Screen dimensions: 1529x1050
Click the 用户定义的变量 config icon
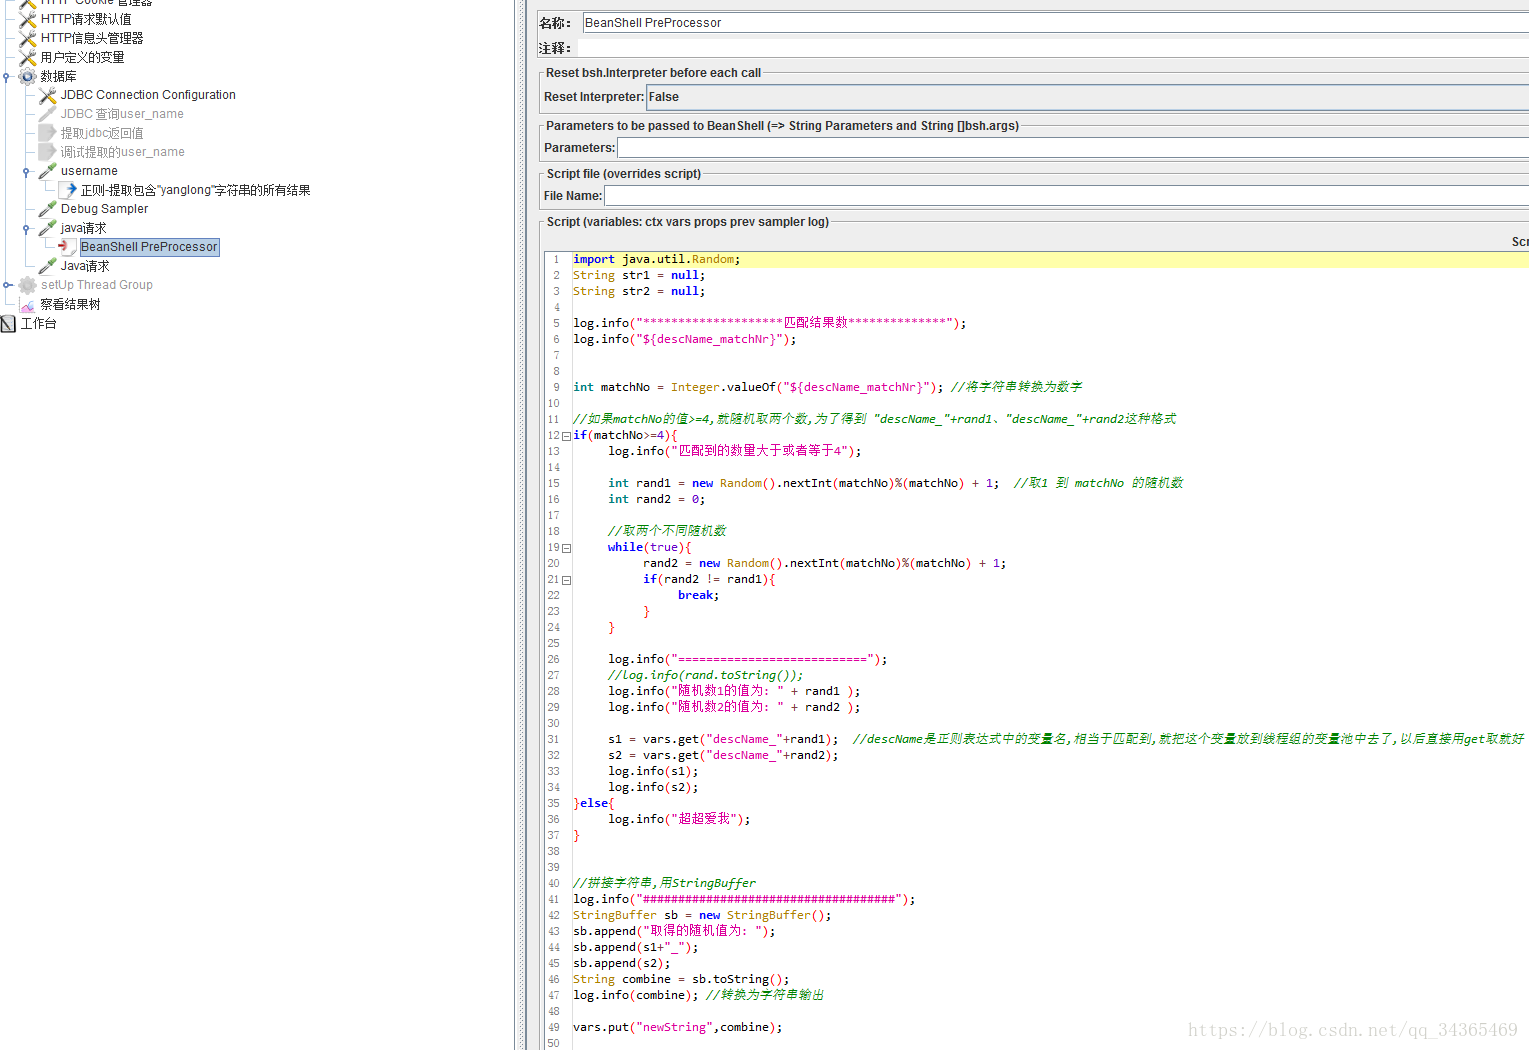point(28,57)
